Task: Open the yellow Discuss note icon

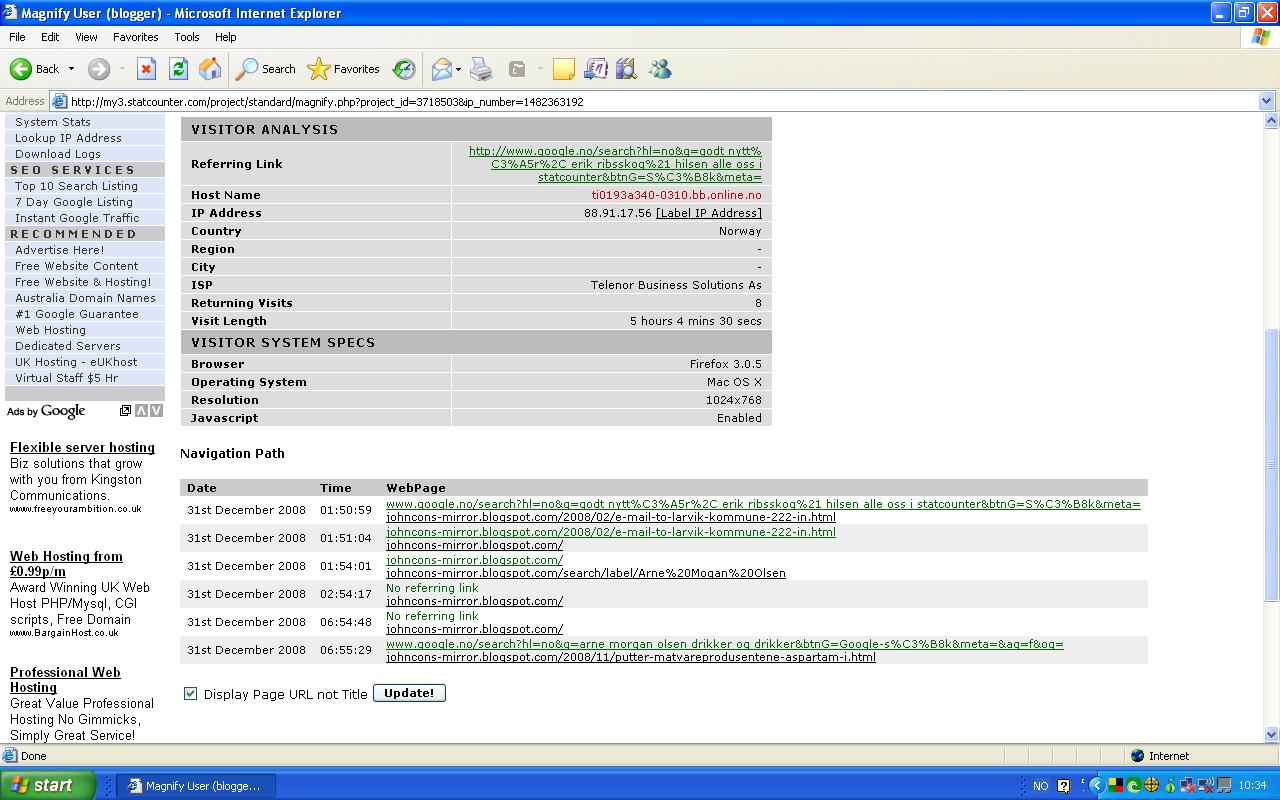Action: 564,69
